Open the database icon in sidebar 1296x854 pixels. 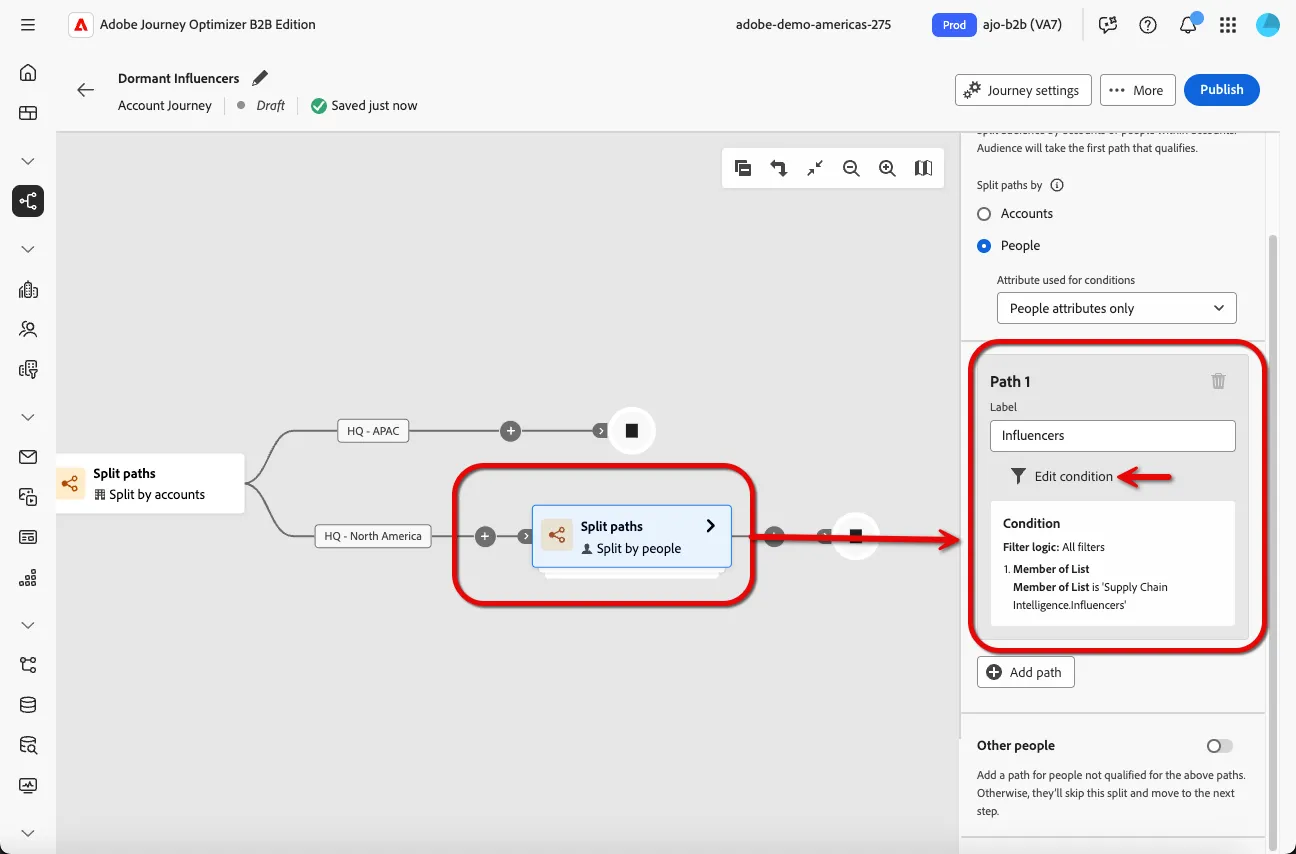coord(28,705)
